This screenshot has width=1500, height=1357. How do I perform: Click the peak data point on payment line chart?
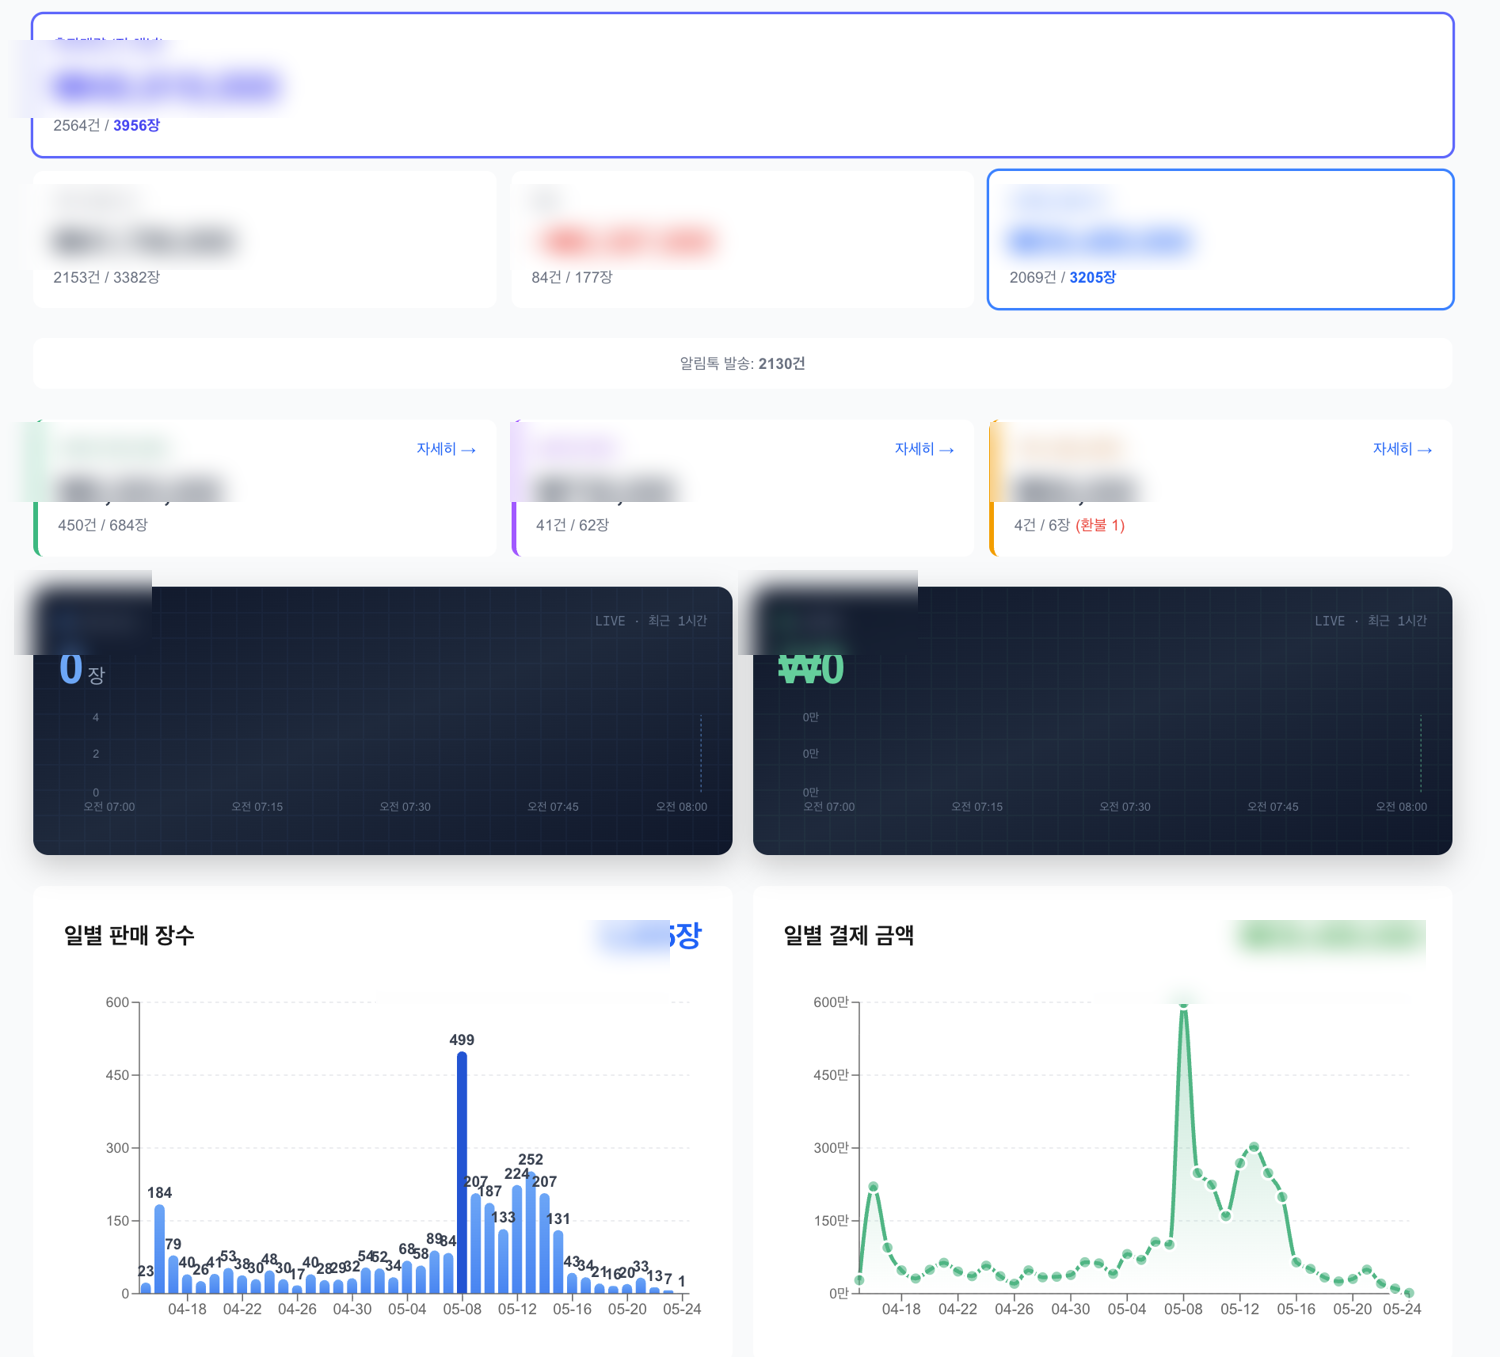1183,1004
